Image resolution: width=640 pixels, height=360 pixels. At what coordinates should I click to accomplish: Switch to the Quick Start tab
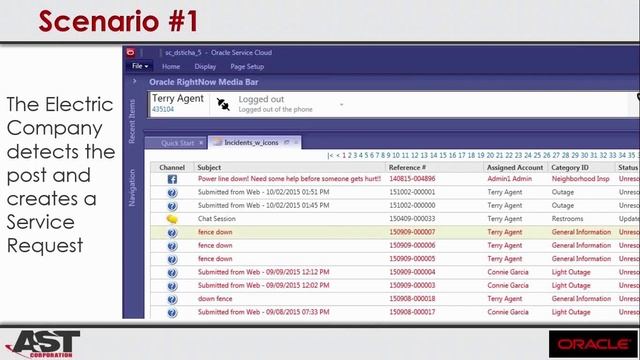177,143
